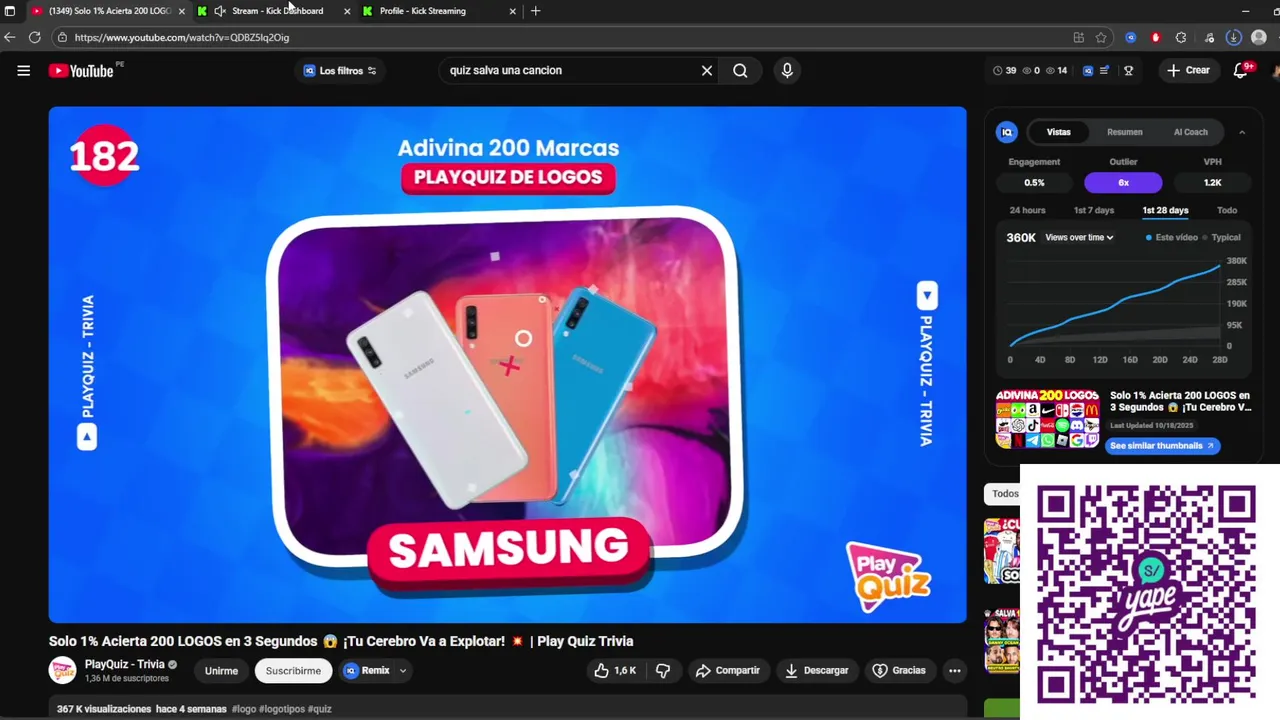Open the Views over time dropdown
Viewport: 1280px width, 720px height.
point(1079,238)
